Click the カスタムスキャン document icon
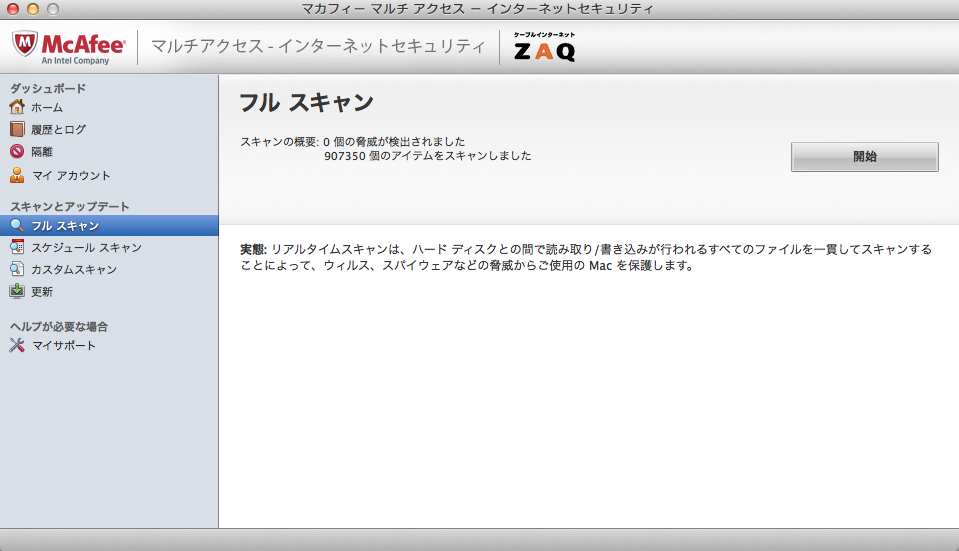This screenshot has width=959, height=551. (17, 269)
